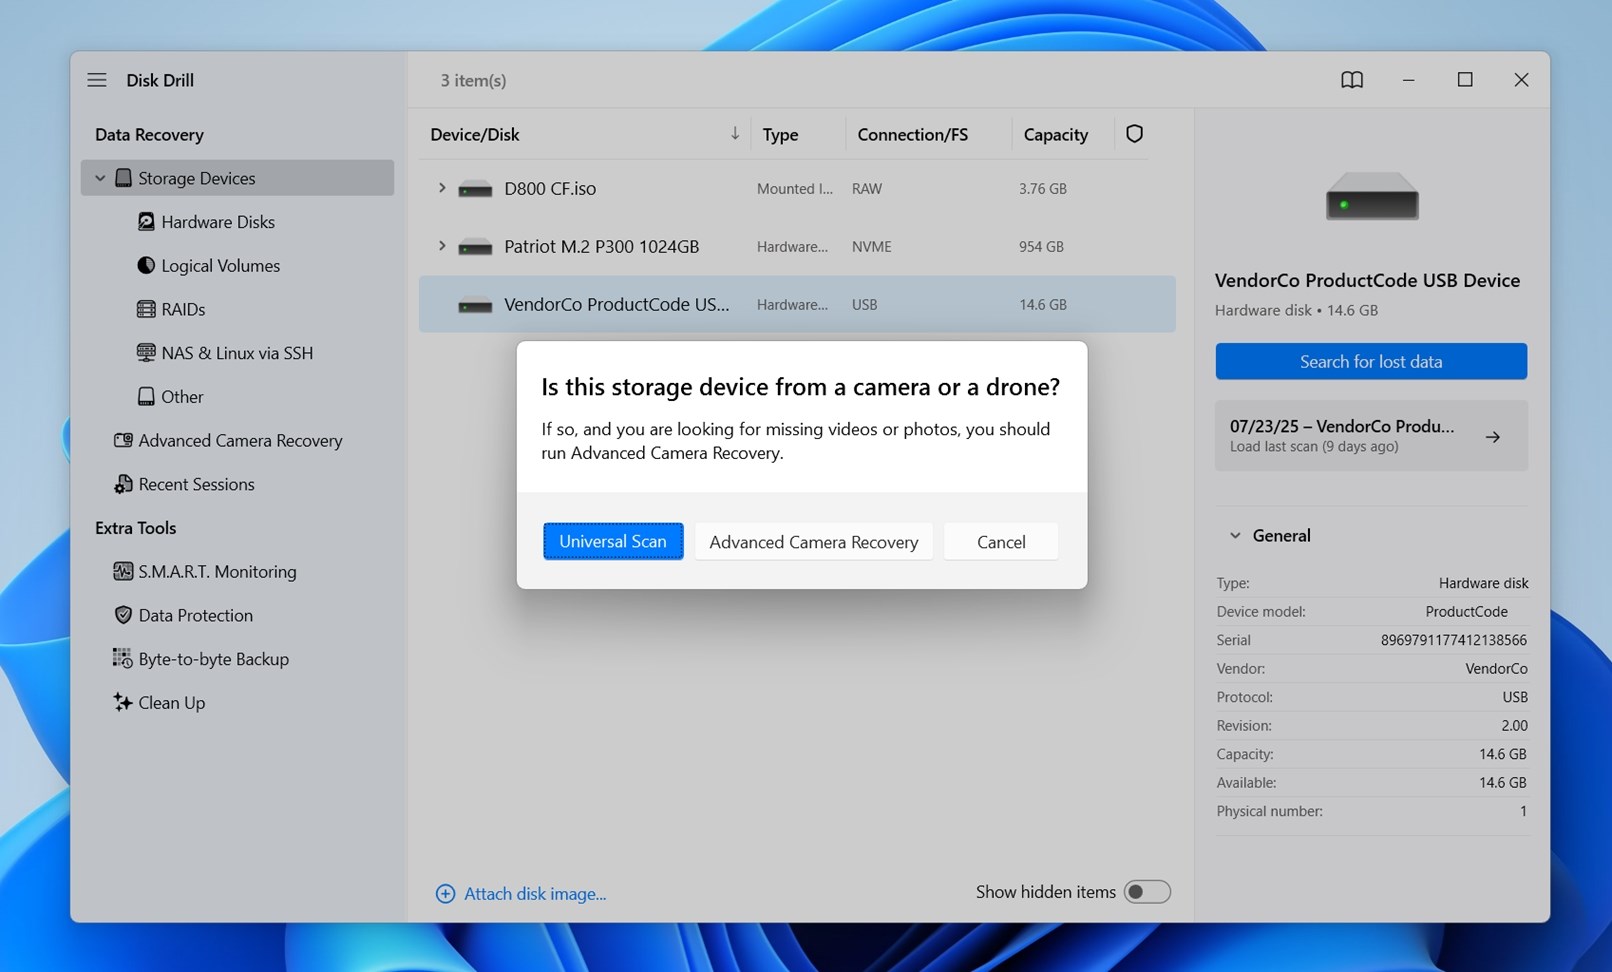Sort by the Device/Disk arrow
1612x972 pixels.
(x=735, y=134)
